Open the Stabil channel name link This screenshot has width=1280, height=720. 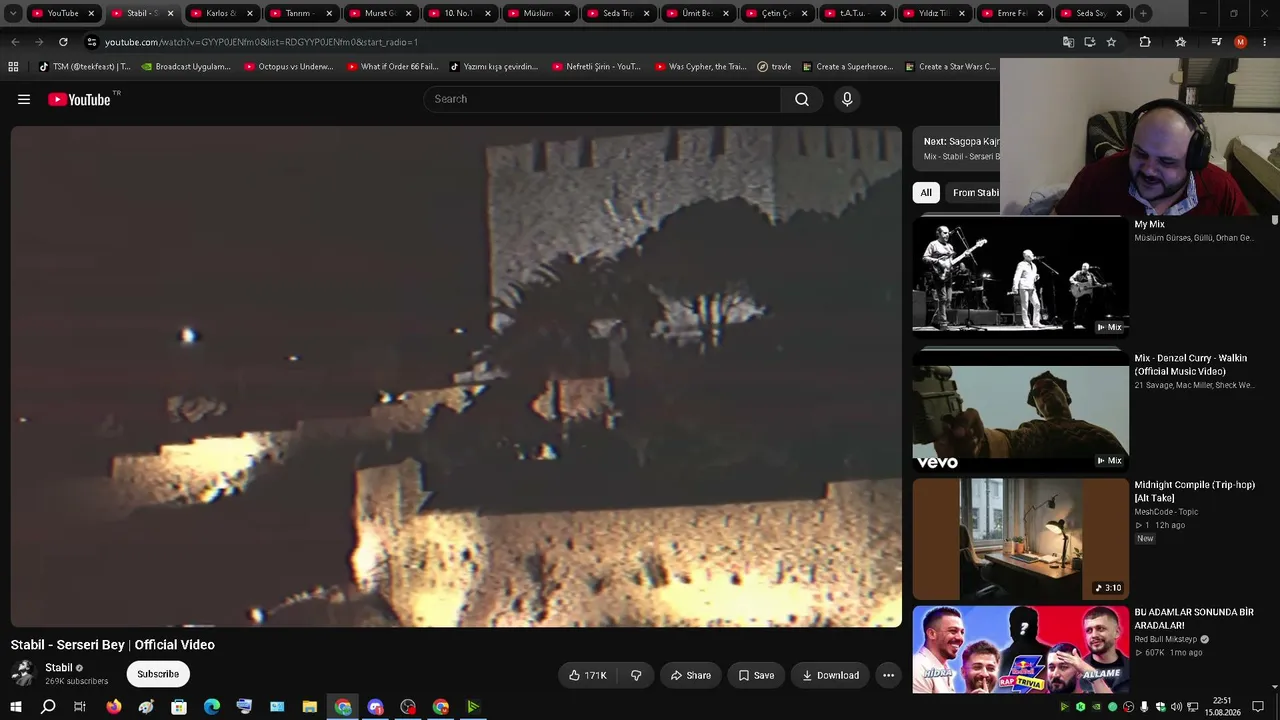click(59, 668)
